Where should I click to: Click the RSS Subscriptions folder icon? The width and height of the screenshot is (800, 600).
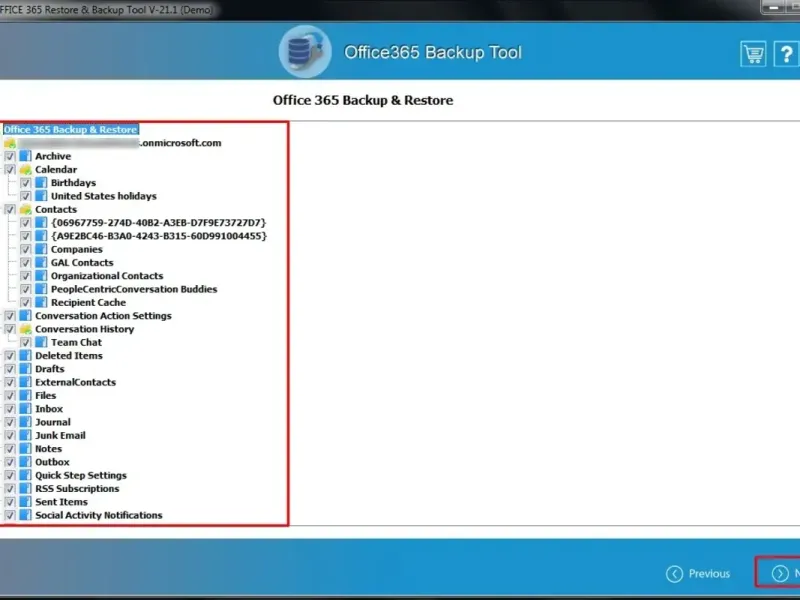[26, 488]
